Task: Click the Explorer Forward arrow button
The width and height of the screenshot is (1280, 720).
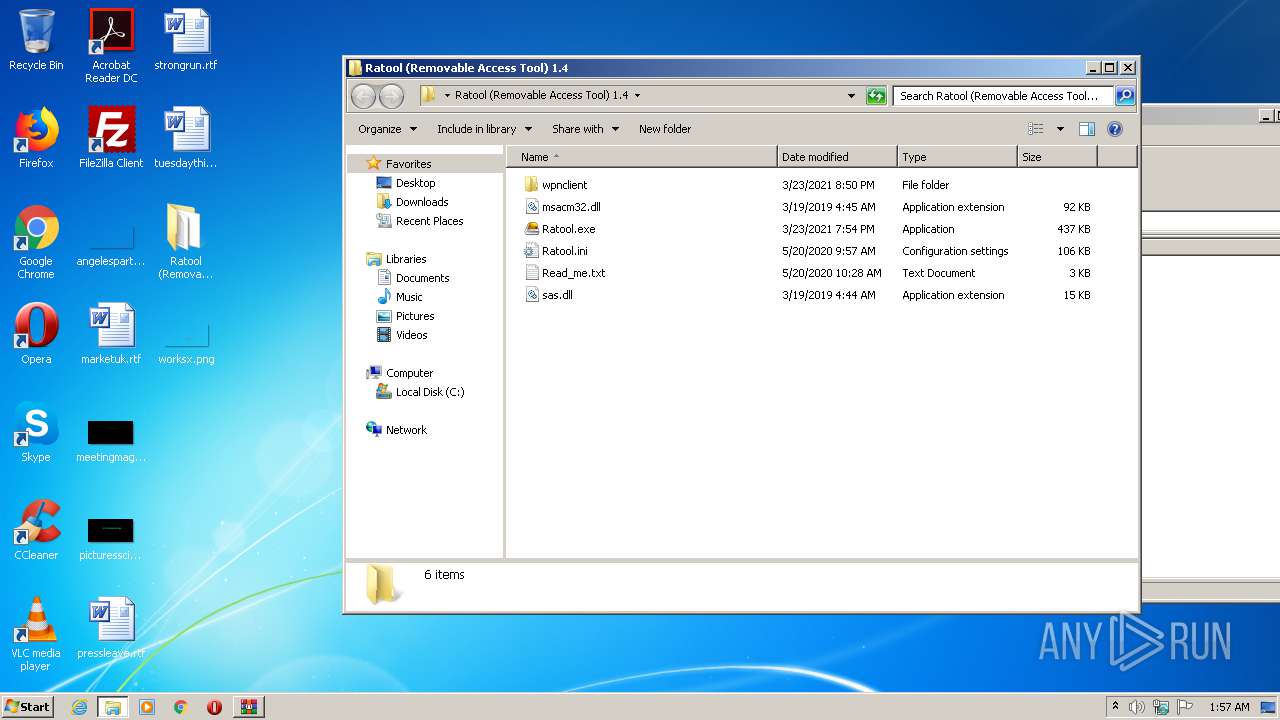Action: point(391,96)
